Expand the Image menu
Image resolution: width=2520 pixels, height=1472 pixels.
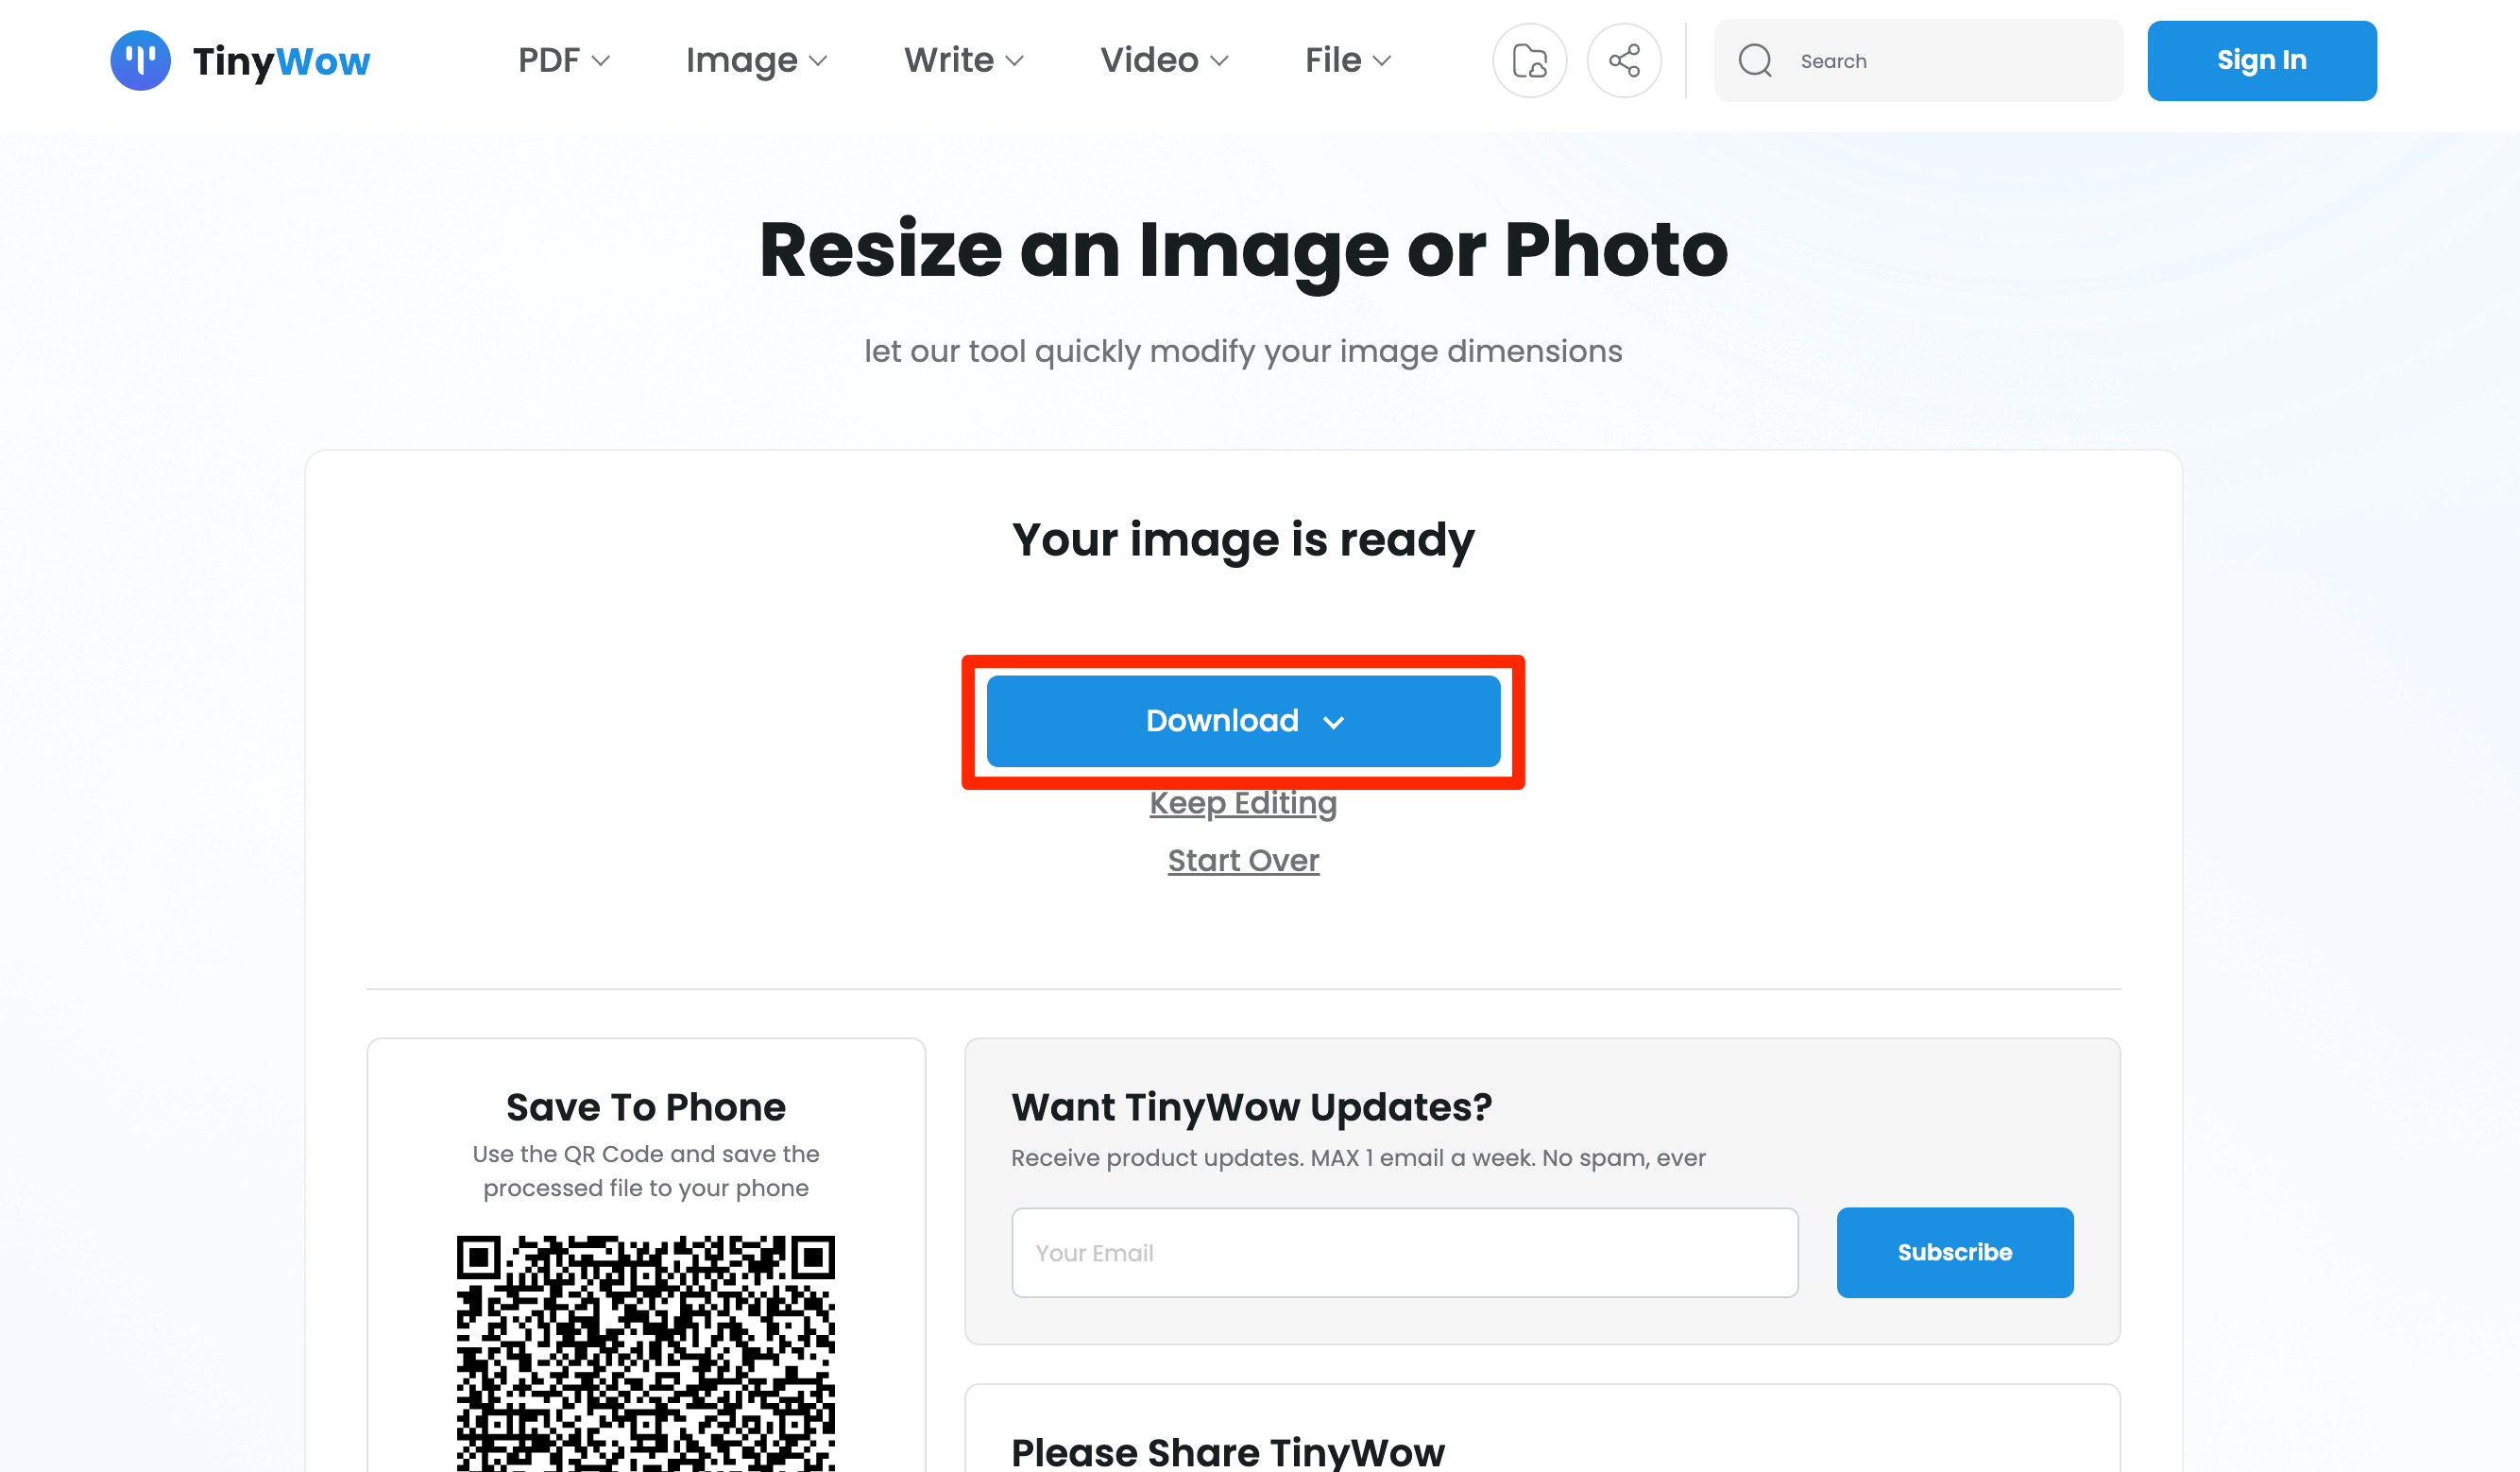(756, 61)
